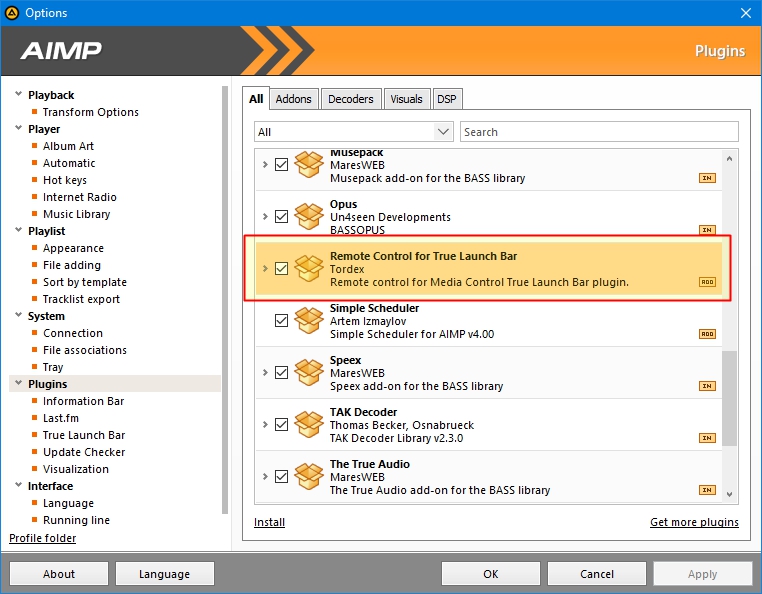Disable the Opus plugin checkbox

(281, 217)
